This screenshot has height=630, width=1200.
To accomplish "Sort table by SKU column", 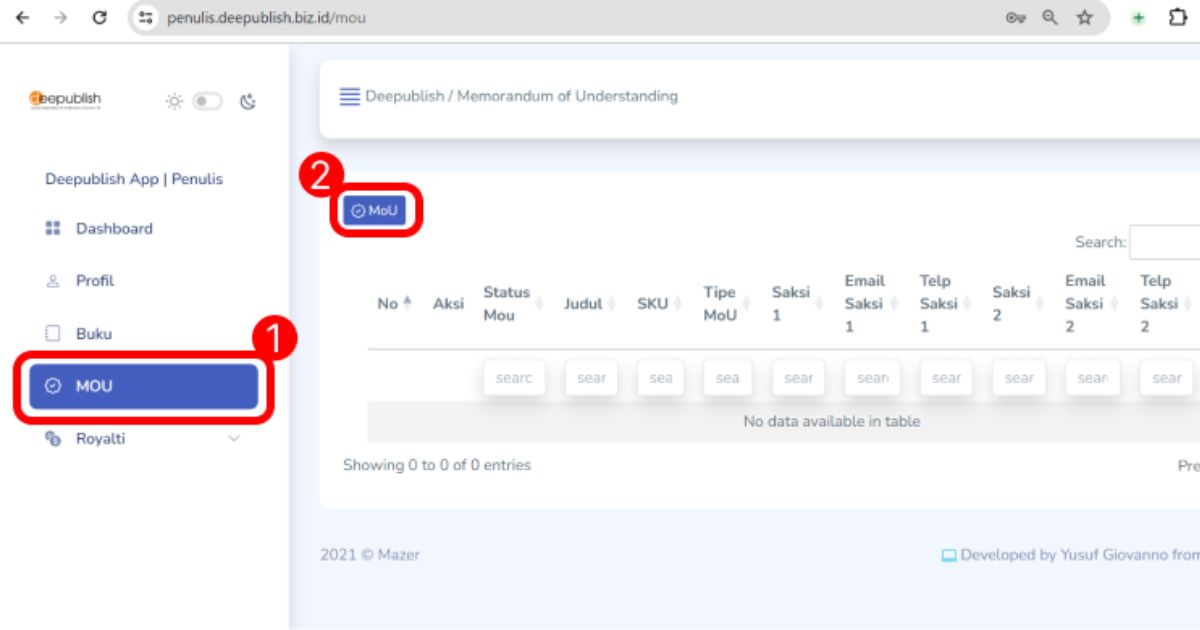I will click(x=660, y=304).
